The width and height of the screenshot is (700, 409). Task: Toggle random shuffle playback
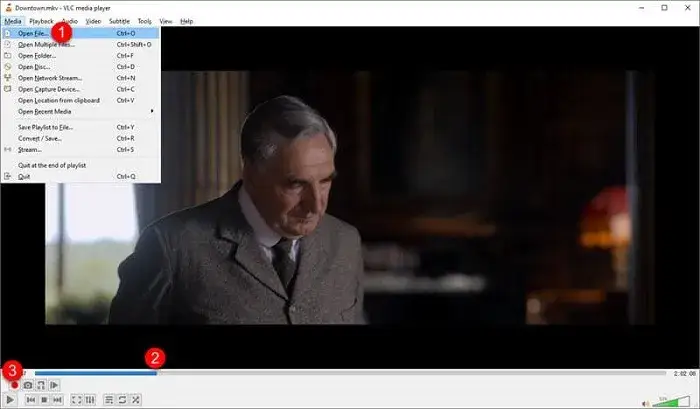point(136,400)
